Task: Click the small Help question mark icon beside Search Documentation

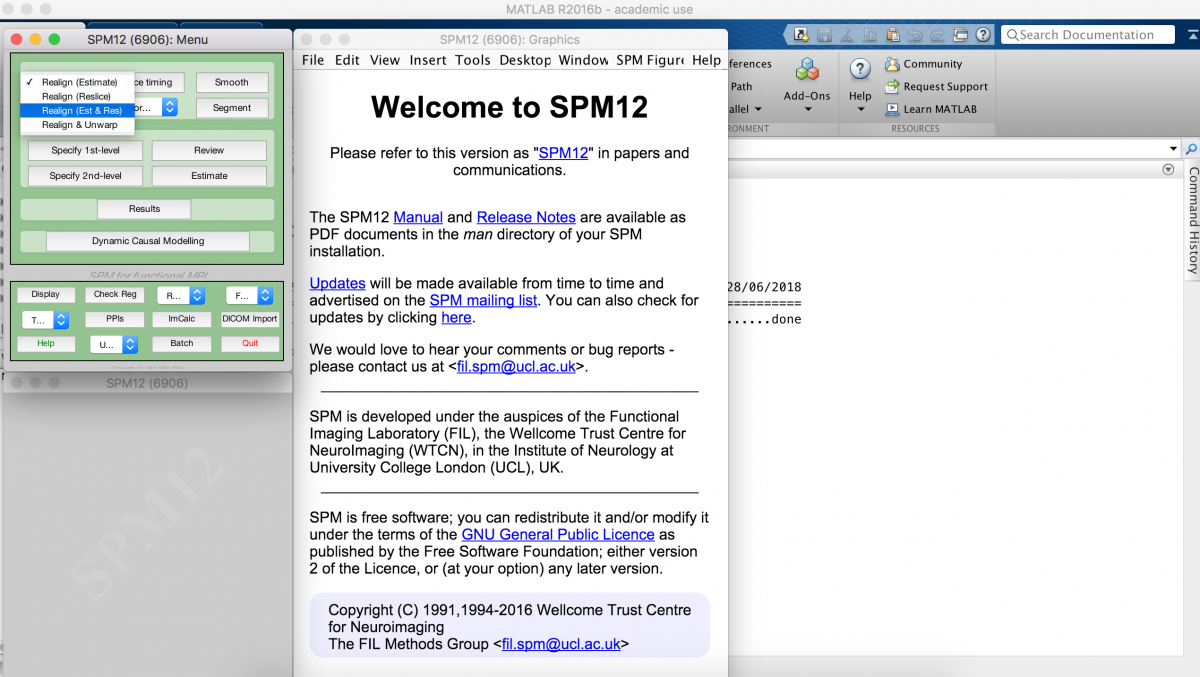Action: tap(983, 35)
